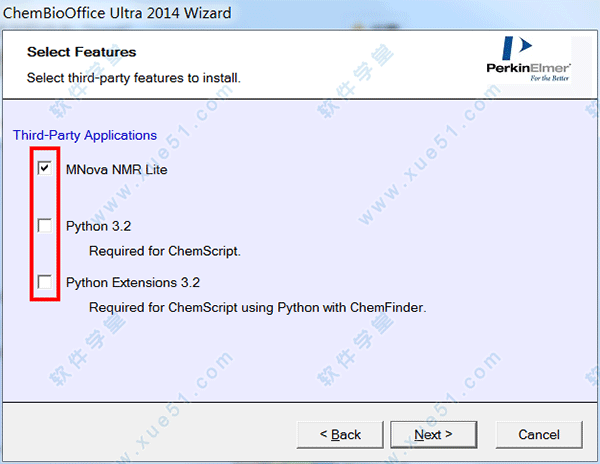Click the ChemBioOffice Ultra 2014 Wizard title
This screenshot has width=600, height=464.
pyautogui.click(x=117, y=13)
